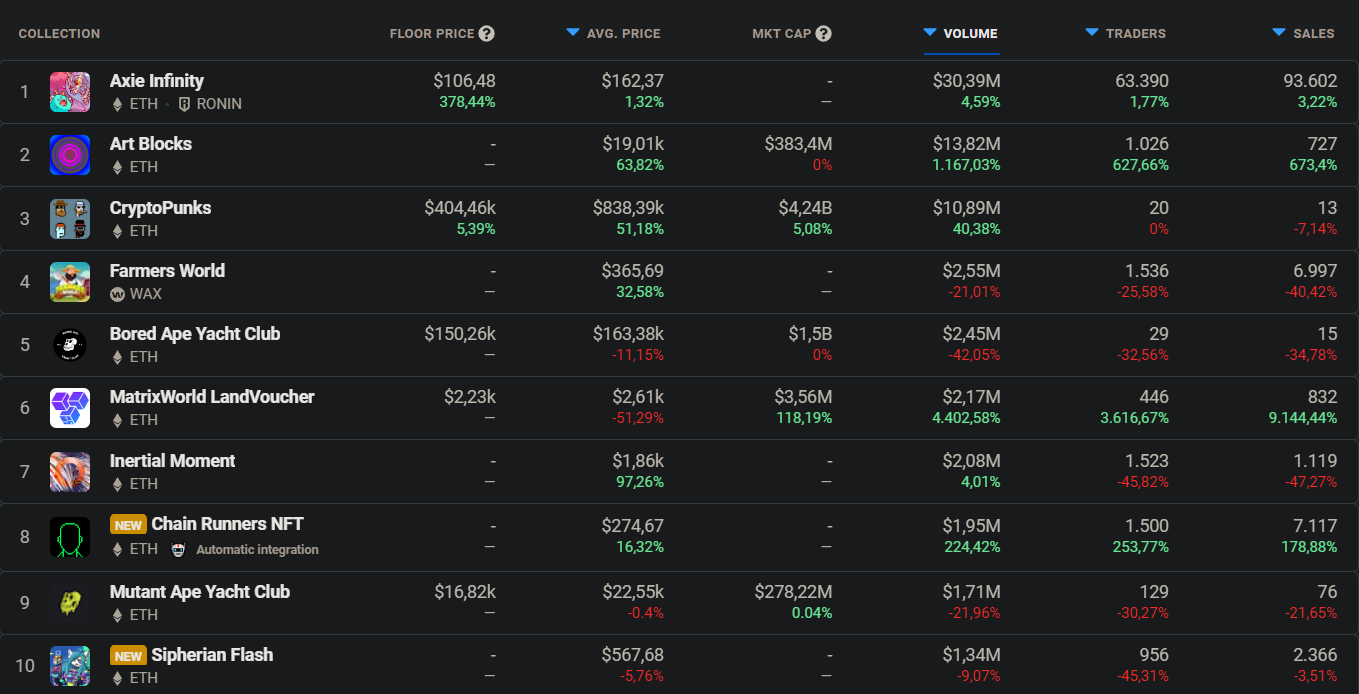
Task: Click the ETH icon under Chain Runners NFT
Action: (117, 549)
